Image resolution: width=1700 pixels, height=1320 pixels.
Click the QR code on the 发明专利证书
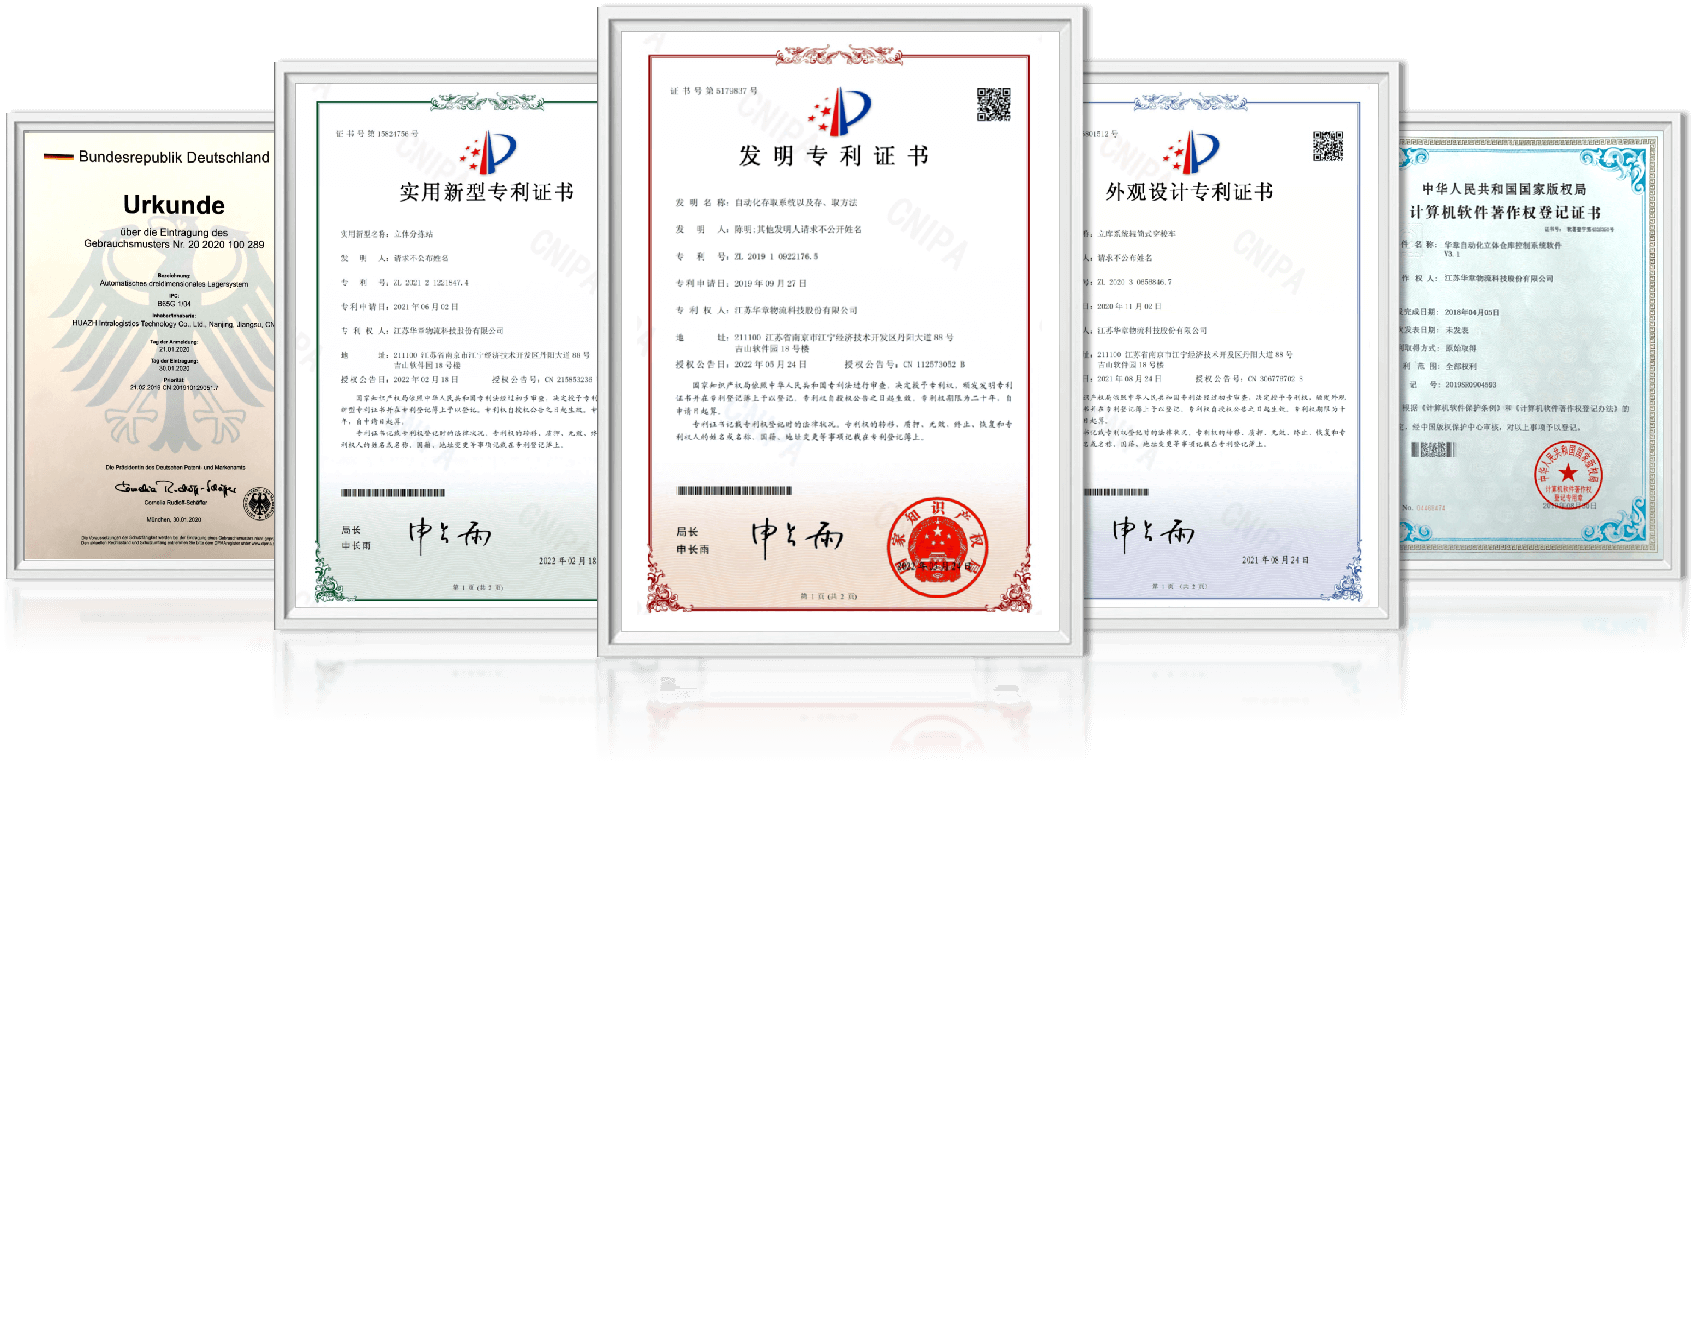993,105
